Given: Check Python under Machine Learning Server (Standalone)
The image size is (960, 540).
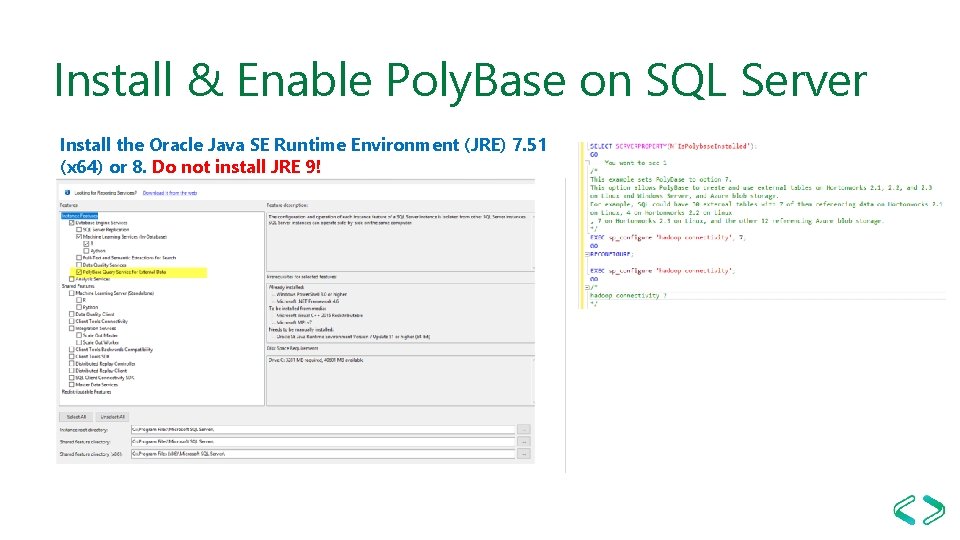Looking at the screenshot, I should [79, 307].
